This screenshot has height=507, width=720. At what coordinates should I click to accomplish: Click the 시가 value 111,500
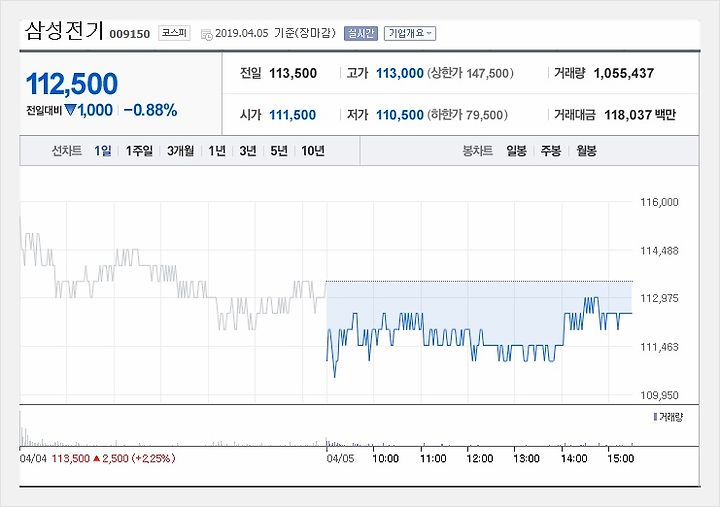pyautogui.click(x=292, y=115)
